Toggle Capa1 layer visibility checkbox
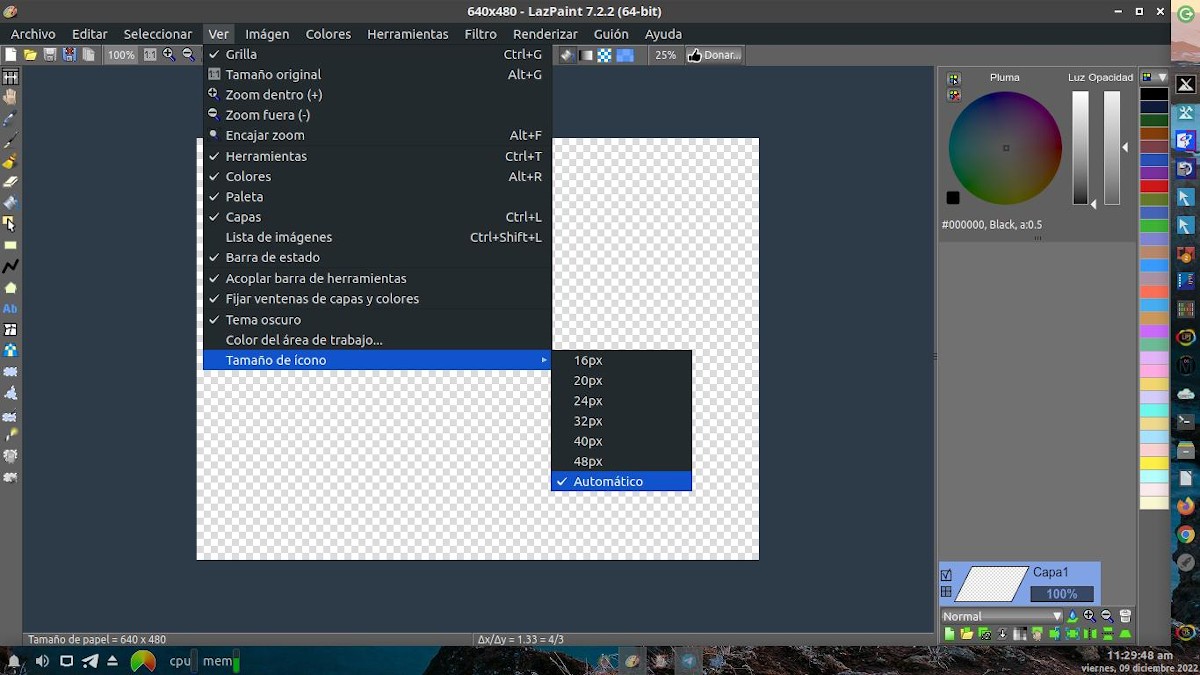Image resolution: width=1200 pixels, height=675 pixels. 947,575
